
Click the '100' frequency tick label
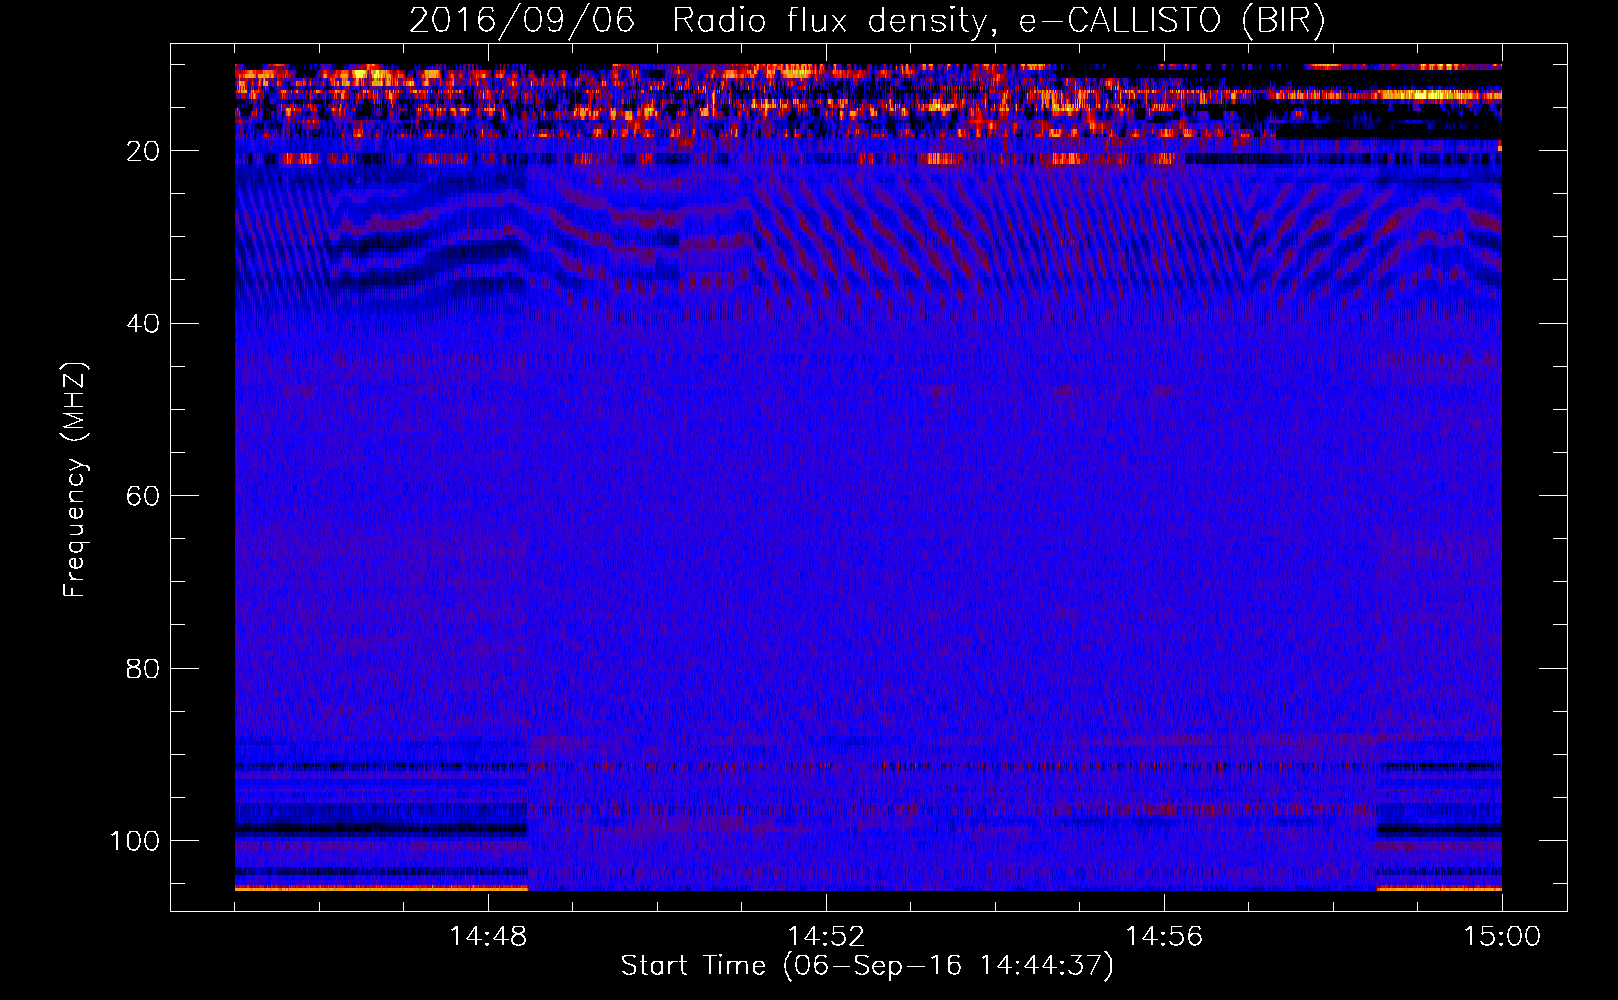pyautogui.click(x=135, y=841)
